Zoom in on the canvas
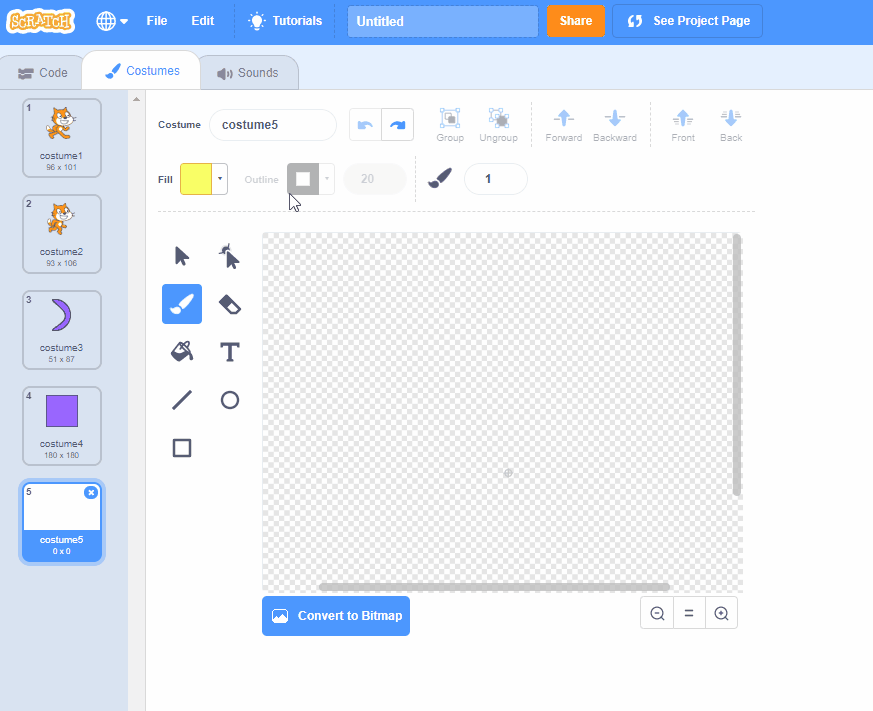The image size is (873, 711). pyautogui.click(x=721, y=614)
